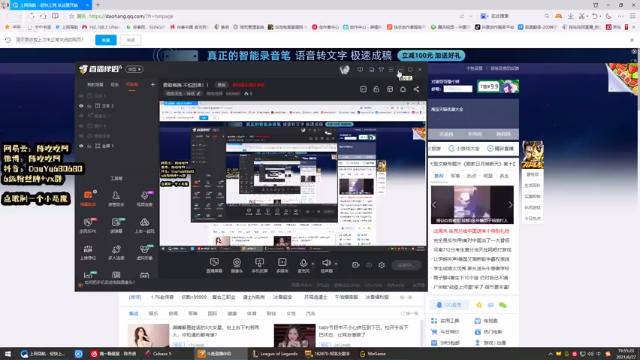The image size is (640, 360).
Task: Go back in news carousel with the left chevron
Action: tap(434, 204)
